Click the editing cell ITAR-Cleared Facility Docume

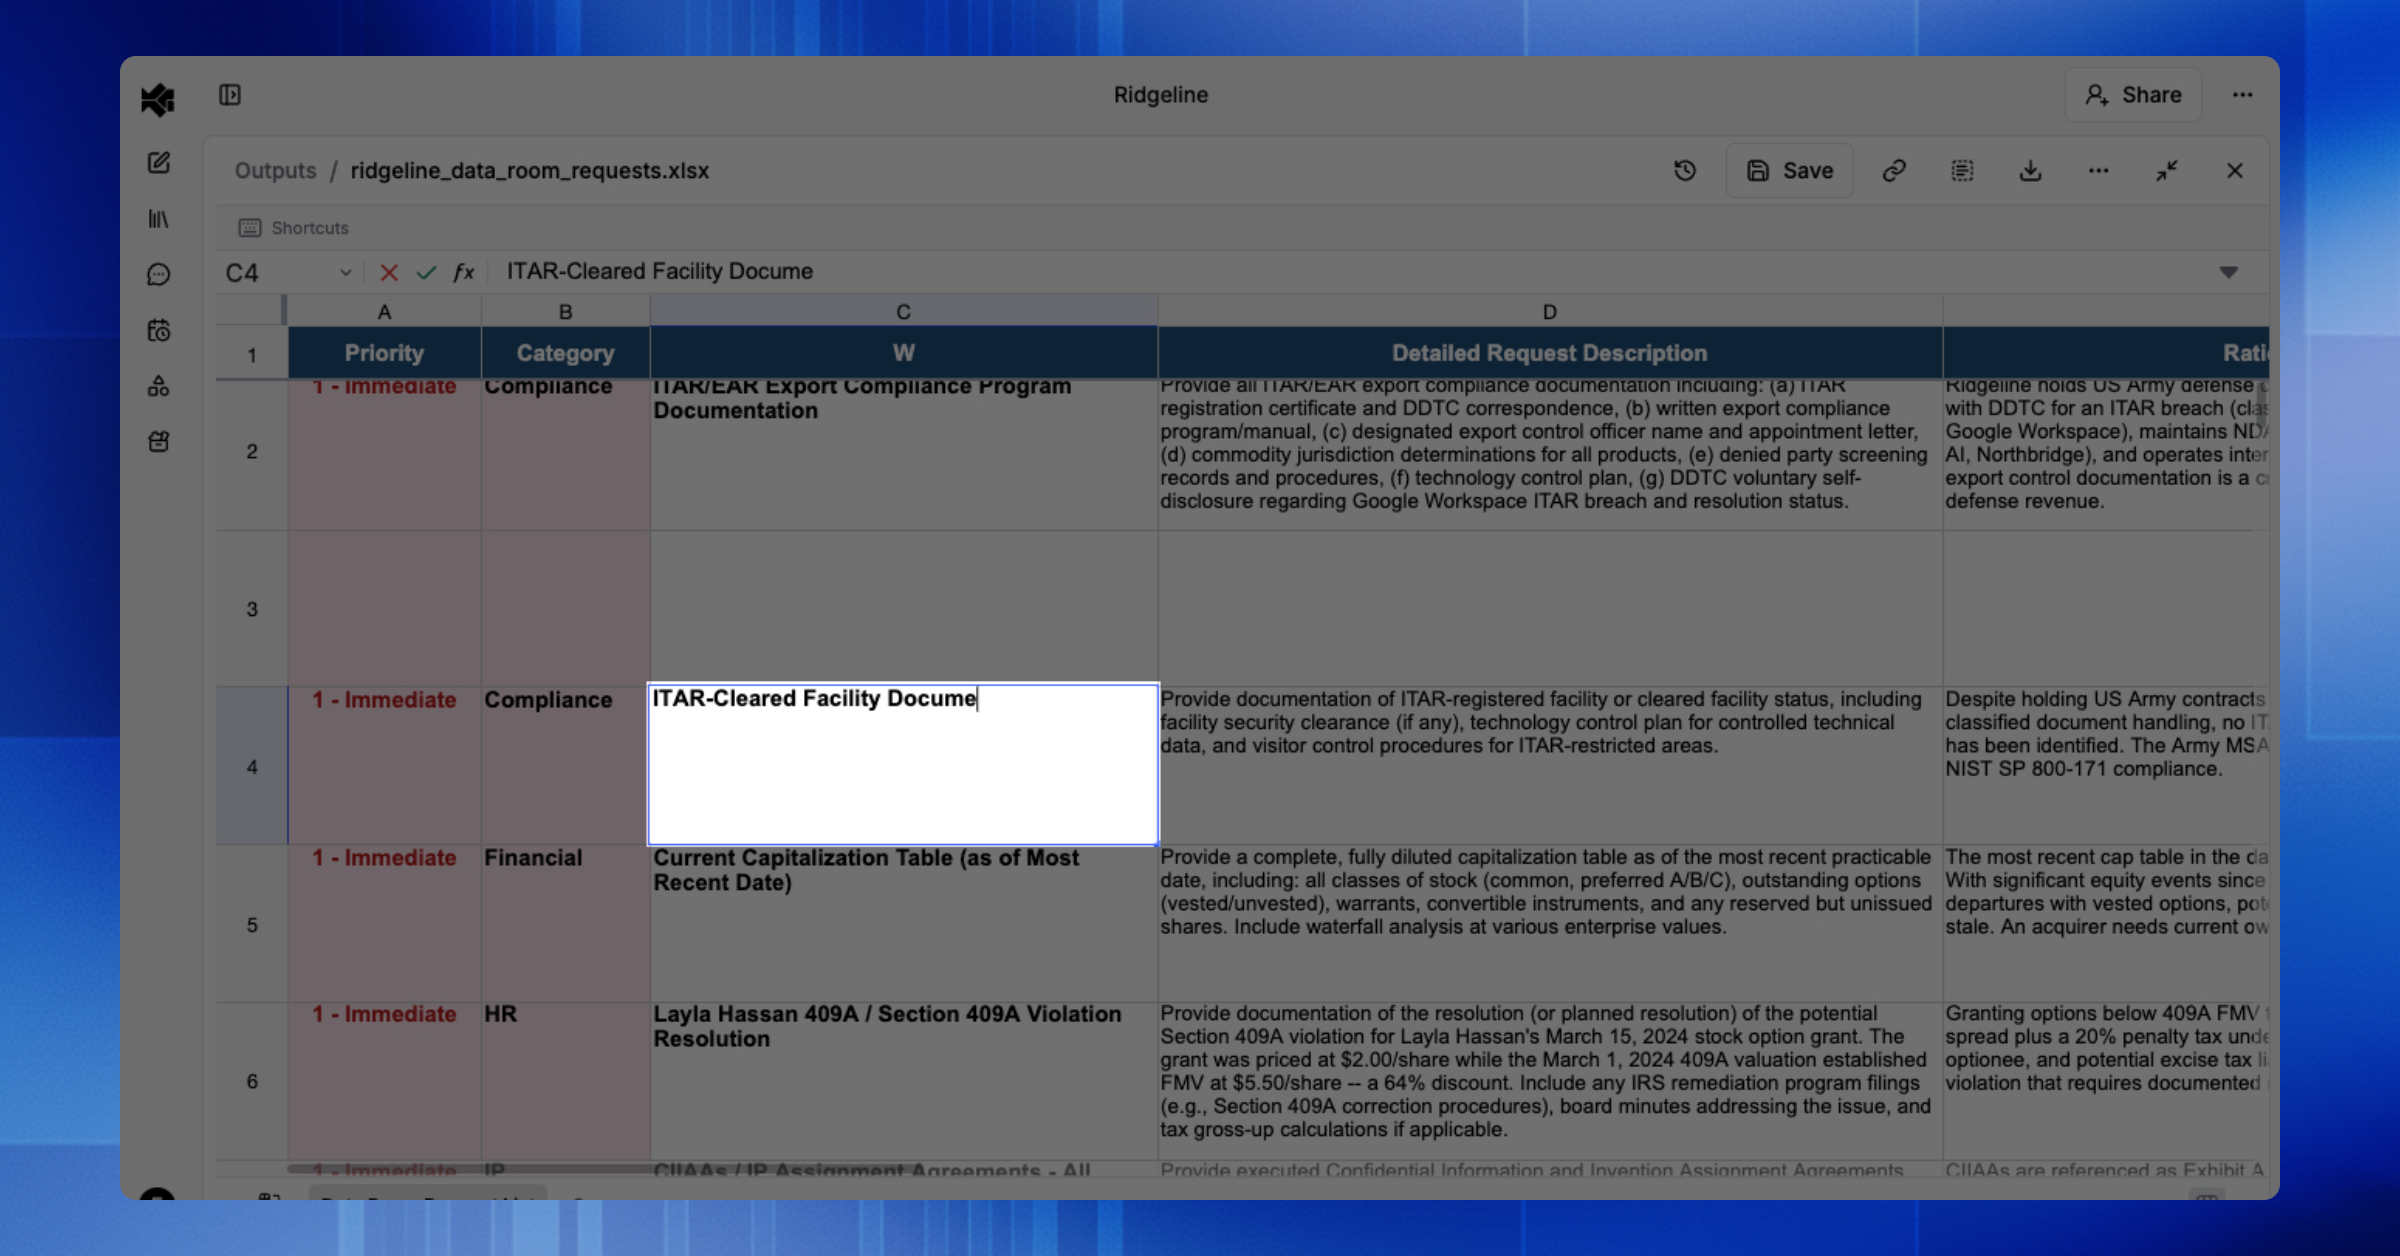click(x=903, y=765)
